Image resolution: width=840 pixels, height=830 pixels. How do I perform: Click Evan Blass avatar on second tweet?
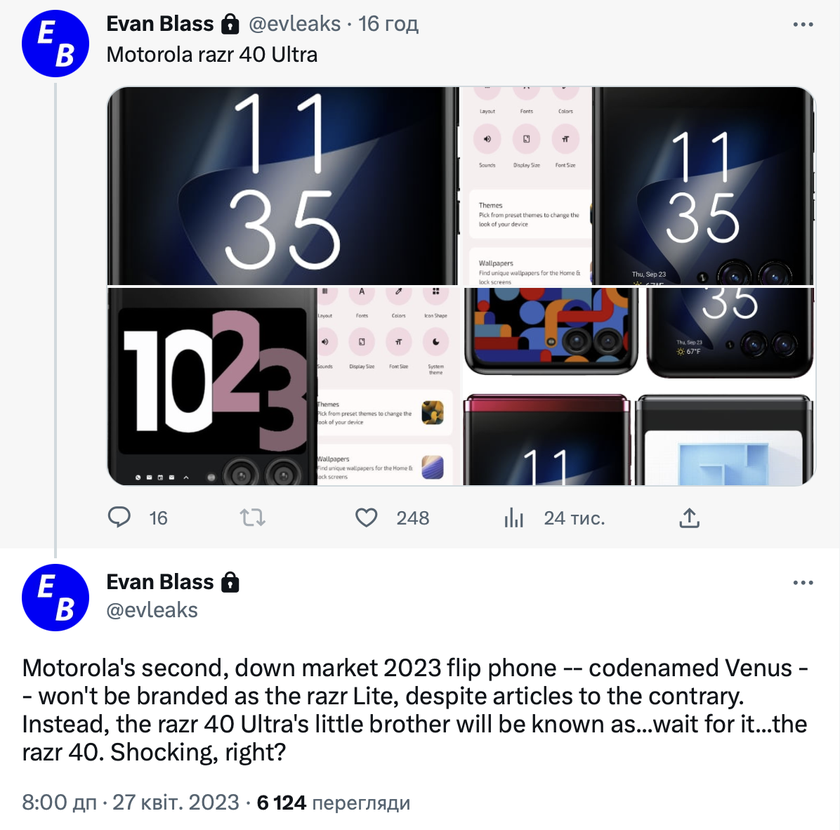pyautogui.click(x=56, y=597)
